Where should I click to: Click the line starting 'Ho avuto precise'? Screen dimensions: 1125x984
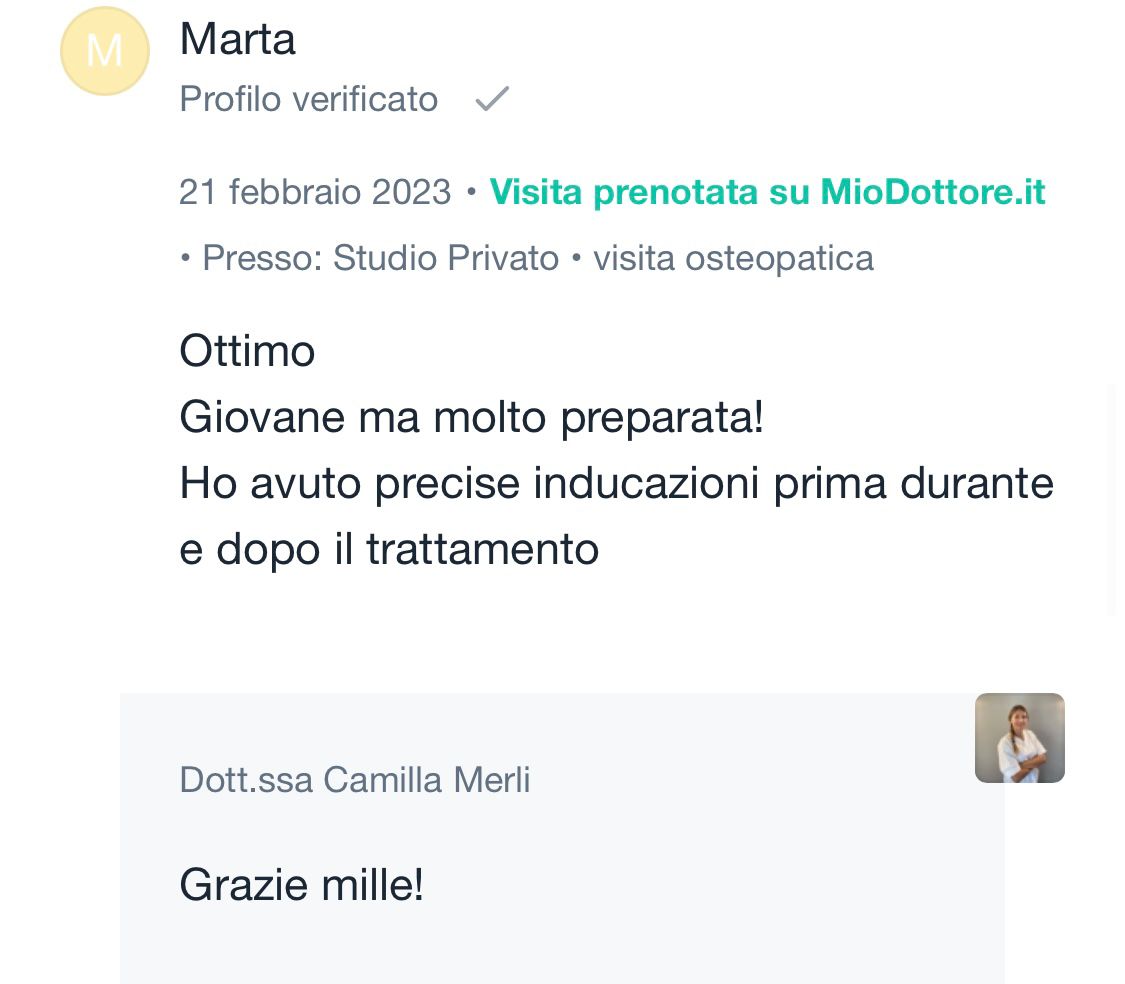[x=616, y=484]
